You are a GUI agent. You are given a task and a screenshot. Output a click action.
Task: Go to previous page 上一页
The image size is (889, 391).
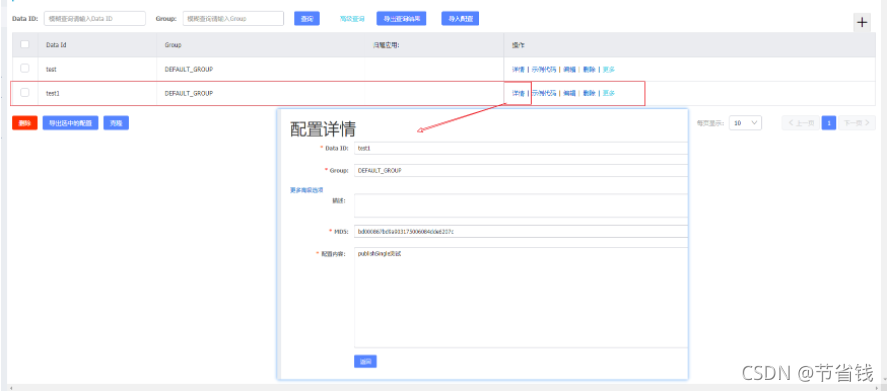(x=801, y=123)
